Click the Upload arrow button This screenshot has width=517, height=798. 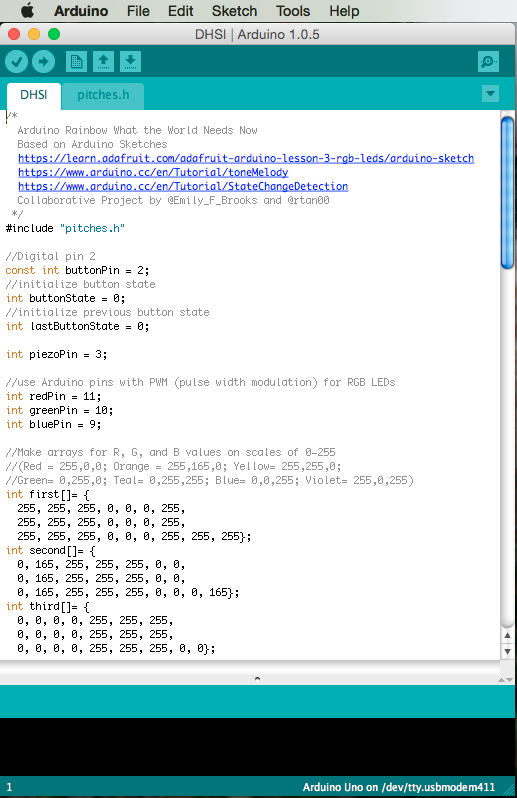tap(43, 62)
